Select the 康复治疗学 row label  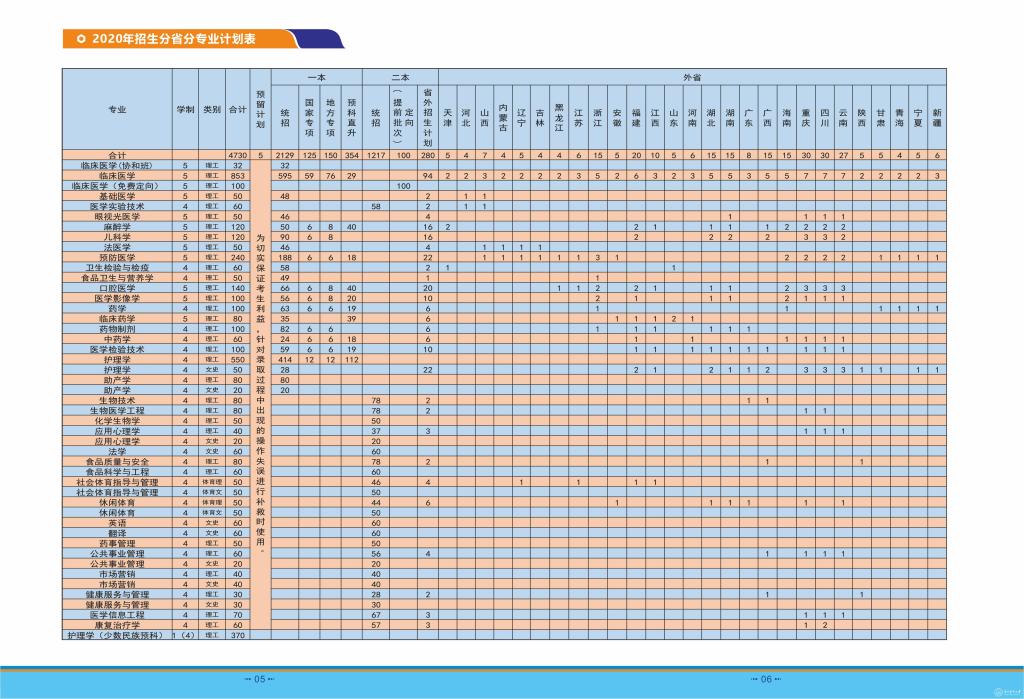click(x=117, y=625)
